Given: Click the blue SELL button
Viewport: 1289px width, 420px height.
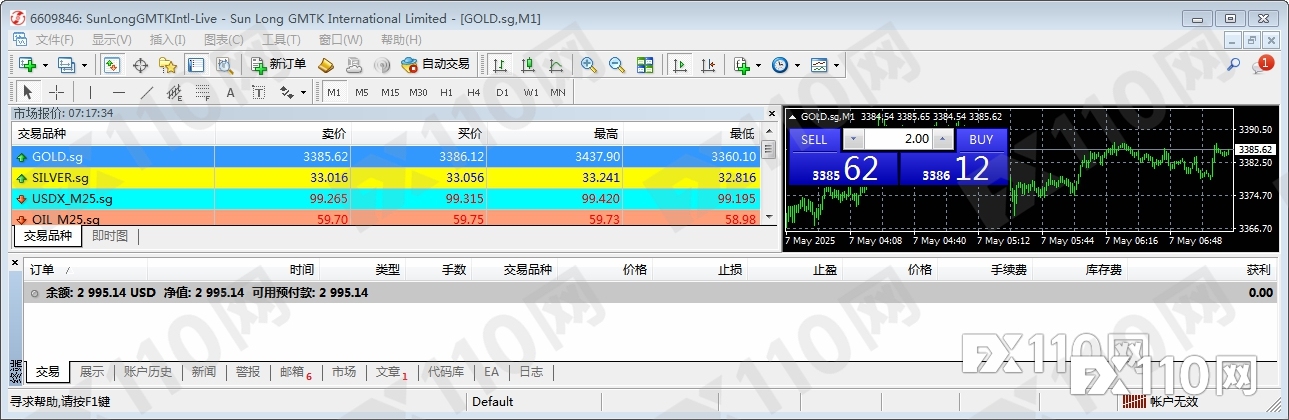Looking at the screenshot, I should coord(815,139).
